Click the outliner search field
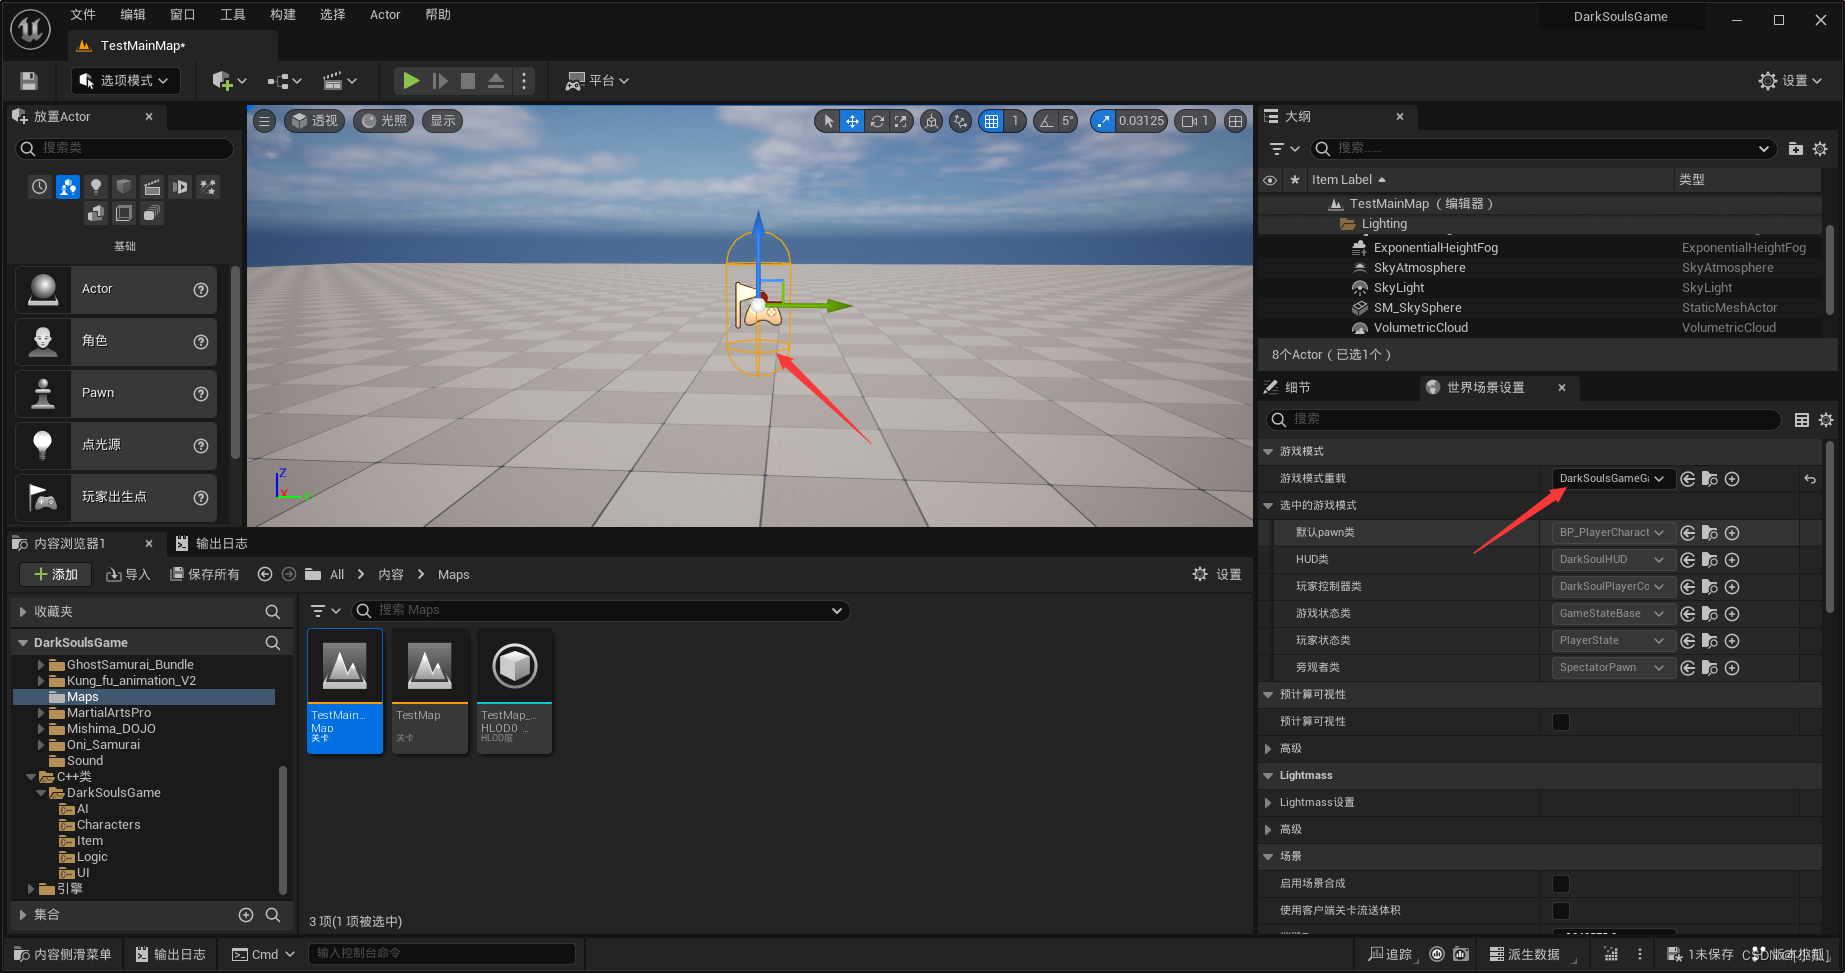Screen dimensions: 1845x973 1544,148
